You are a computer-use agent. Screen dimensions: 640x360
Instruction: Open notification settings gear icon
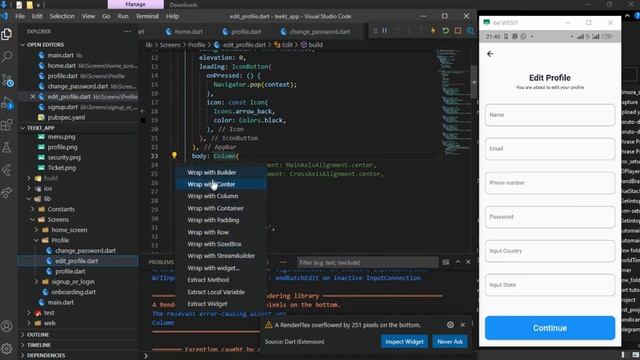coord(450,325)
